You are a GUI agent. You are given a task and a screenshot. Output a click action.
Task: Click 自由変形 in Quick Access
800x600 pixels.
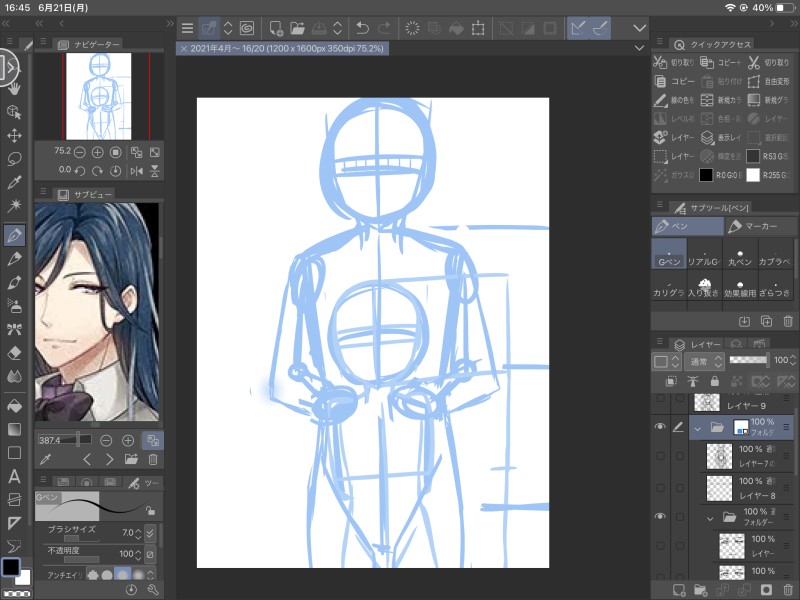(x=769, y=81)
